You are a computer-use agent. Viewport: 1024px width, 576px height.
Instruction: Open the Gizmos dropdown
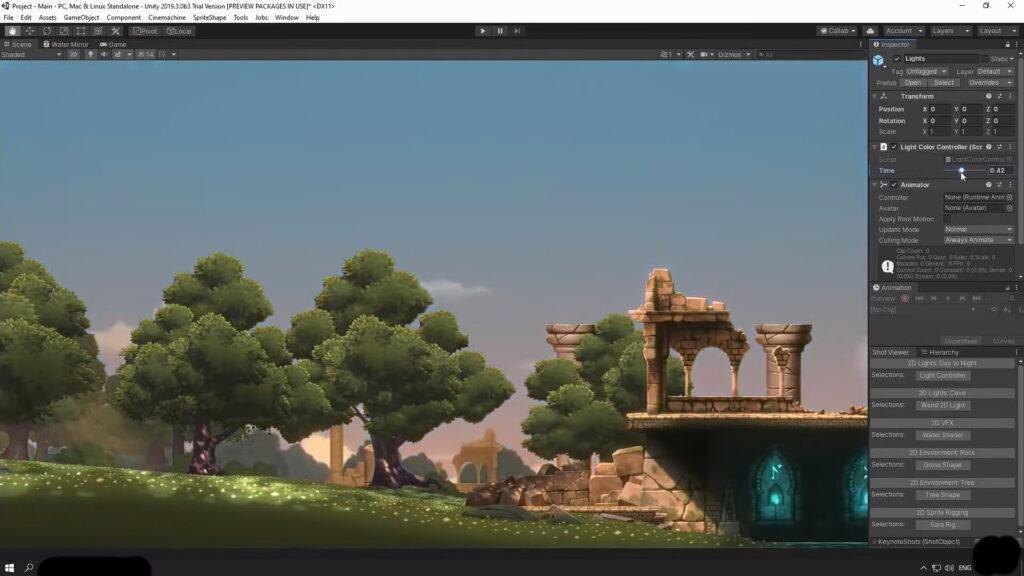tap(734, 55)
